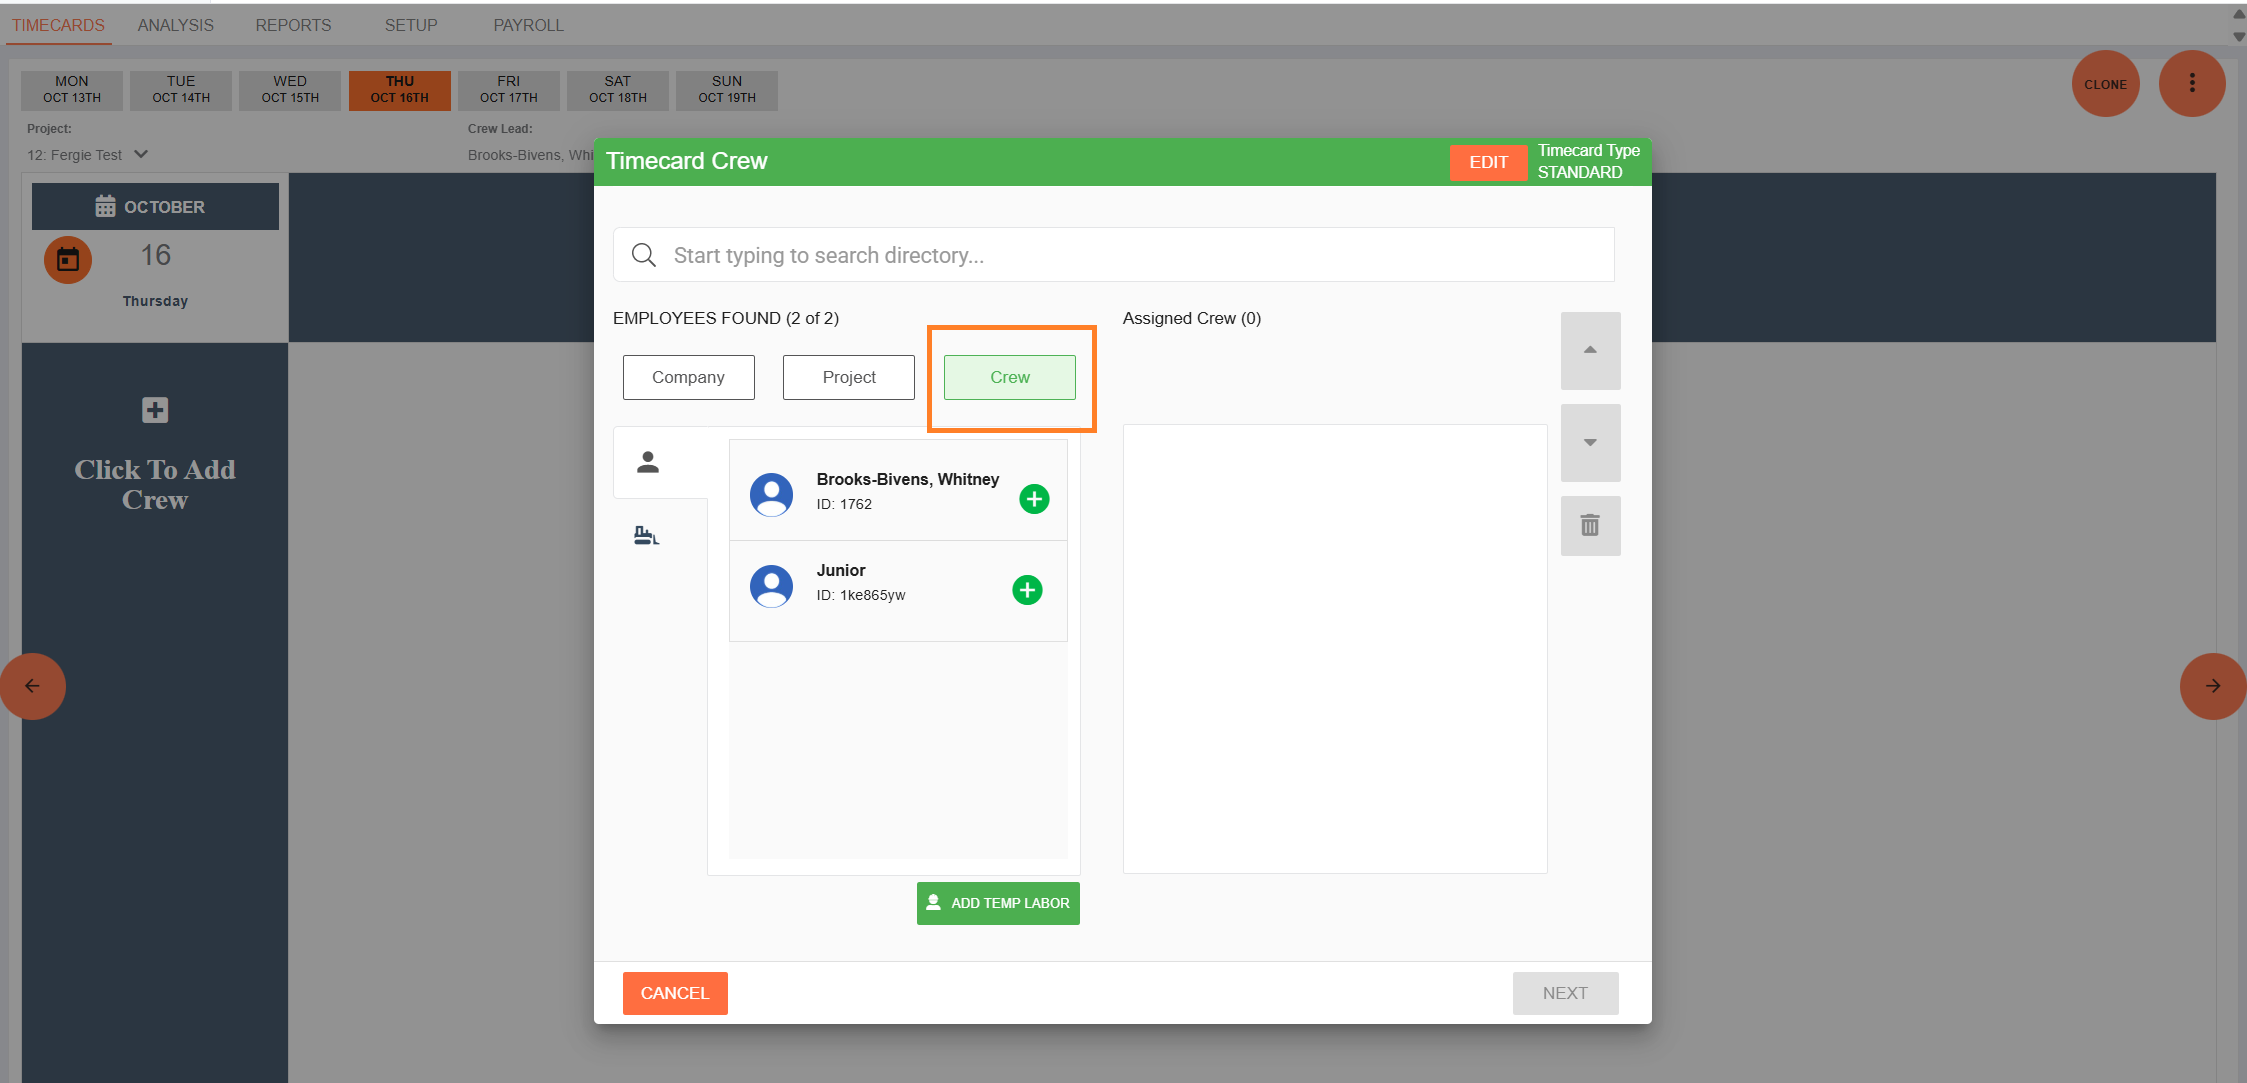Screen dimensions: 2247x1083
Task: Add Junior to crew with plus icon
Action: point(1027,590)
